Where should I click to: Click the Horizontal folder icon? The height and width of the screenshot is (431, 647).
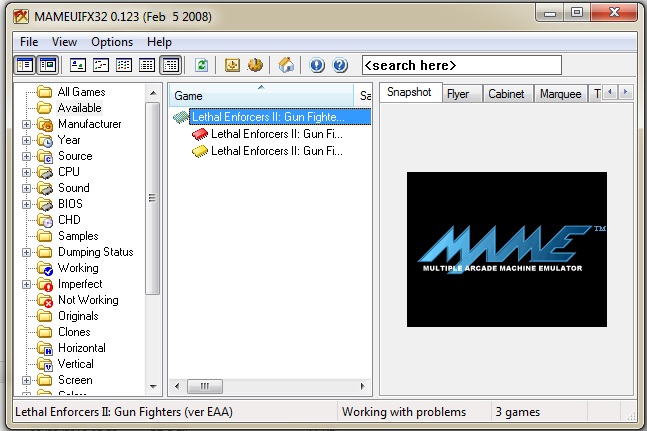pos(45,349)
